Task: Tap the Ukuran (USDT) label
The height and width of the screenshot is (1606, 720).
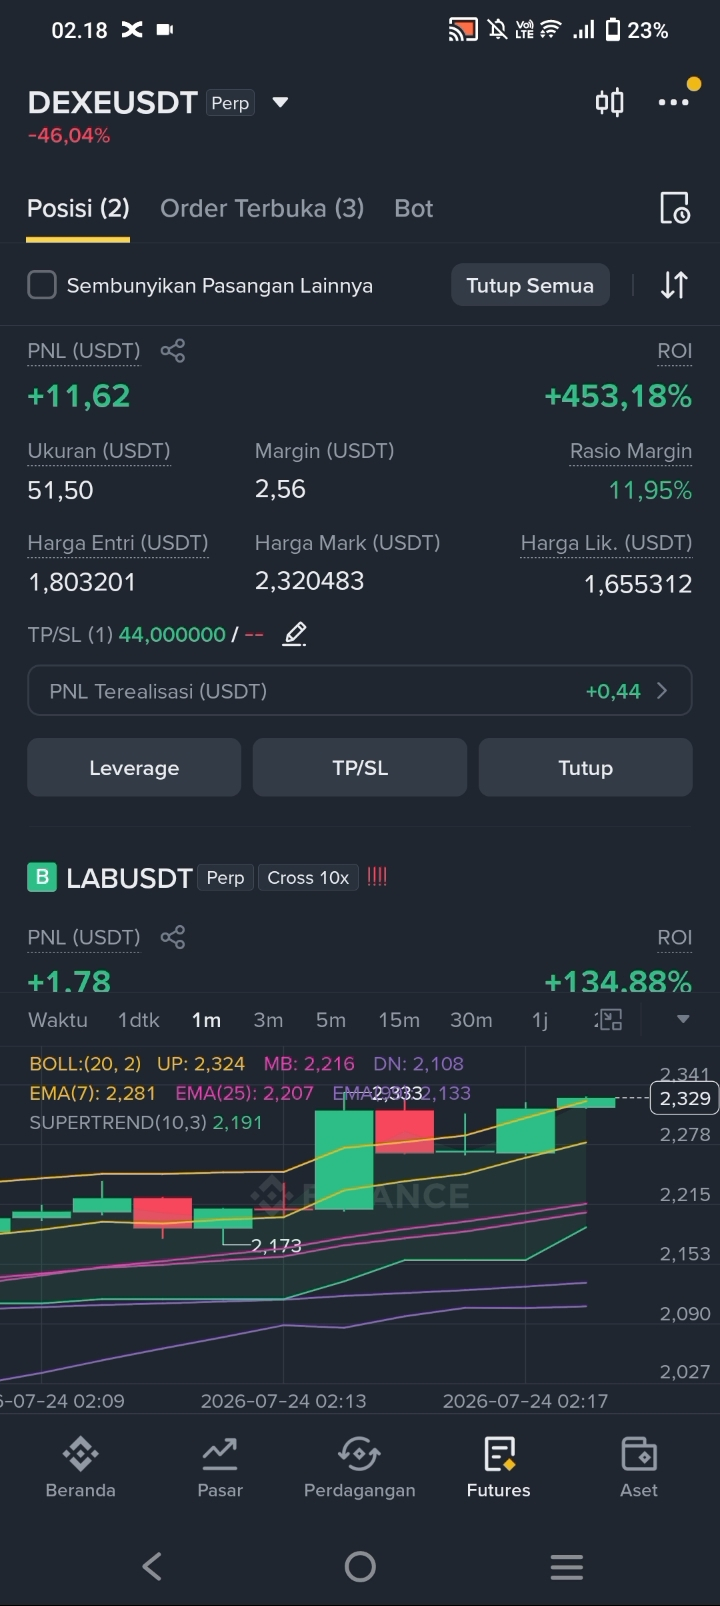Action: [x=99, y=451]
